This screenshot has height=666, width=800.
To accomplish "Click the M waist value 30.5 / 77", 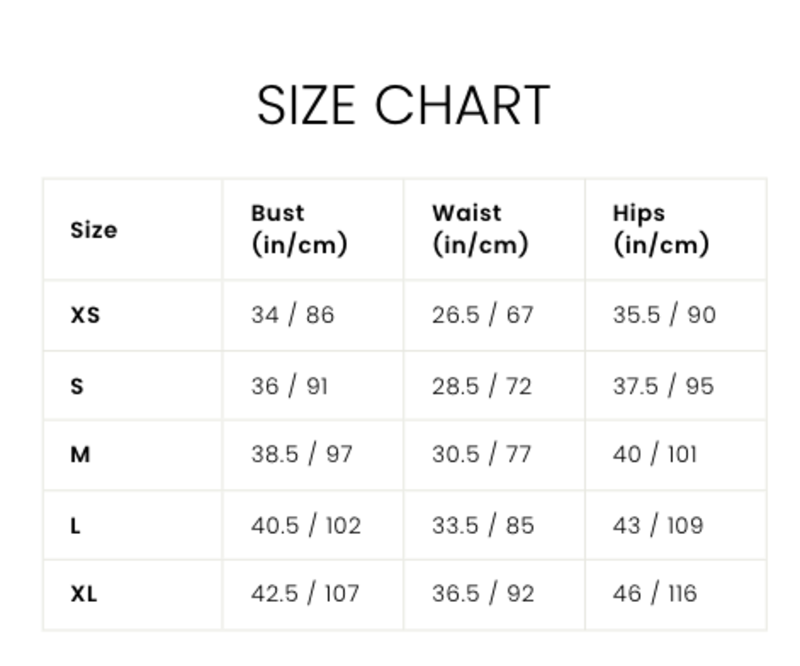I will point(481,455).
